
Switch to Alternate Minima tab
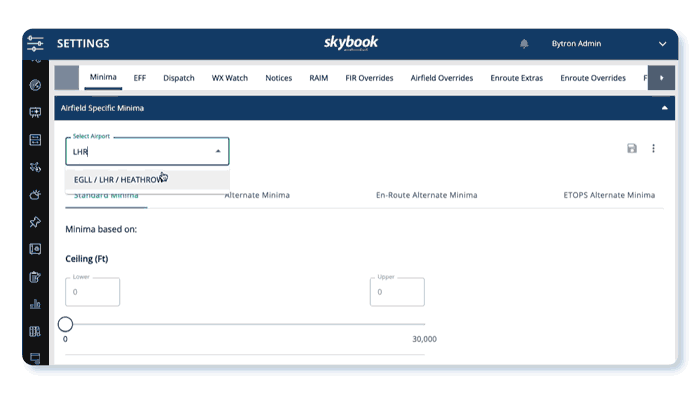click(257, 195)
